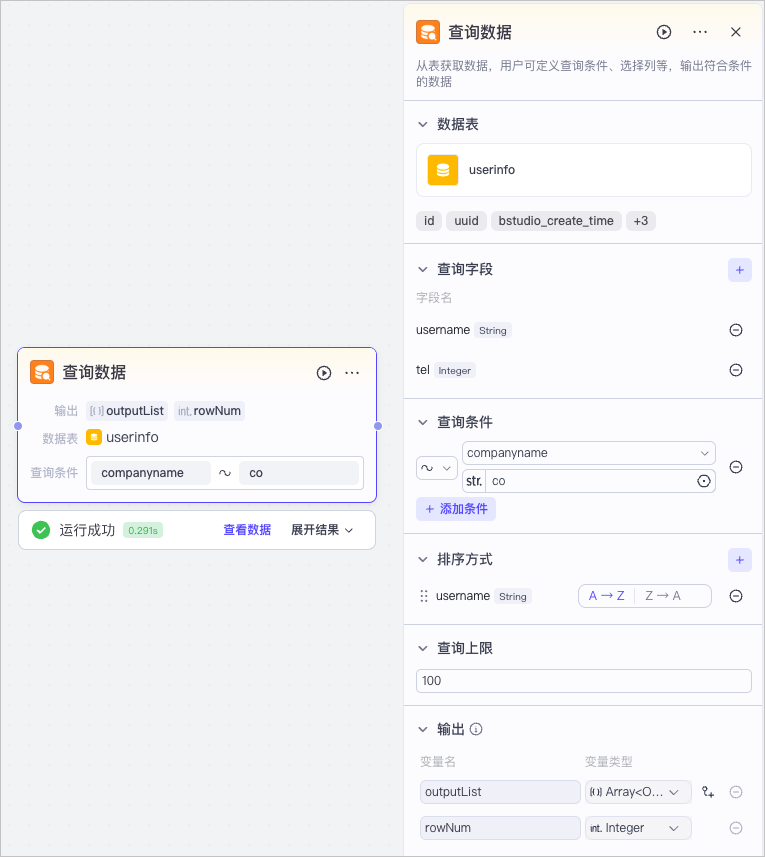Click the orange 查询数据 icon in panel header
Screen dimensions: 765x857
pyautogui.click(x=428, y=32)
